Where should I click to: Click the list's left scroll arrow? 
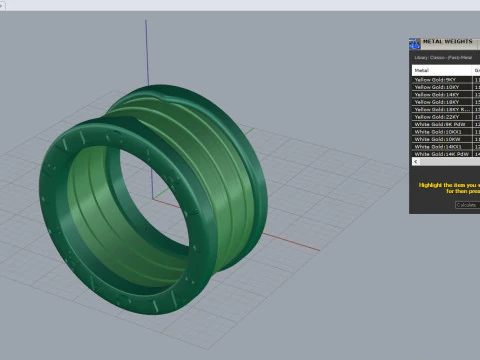415,162
